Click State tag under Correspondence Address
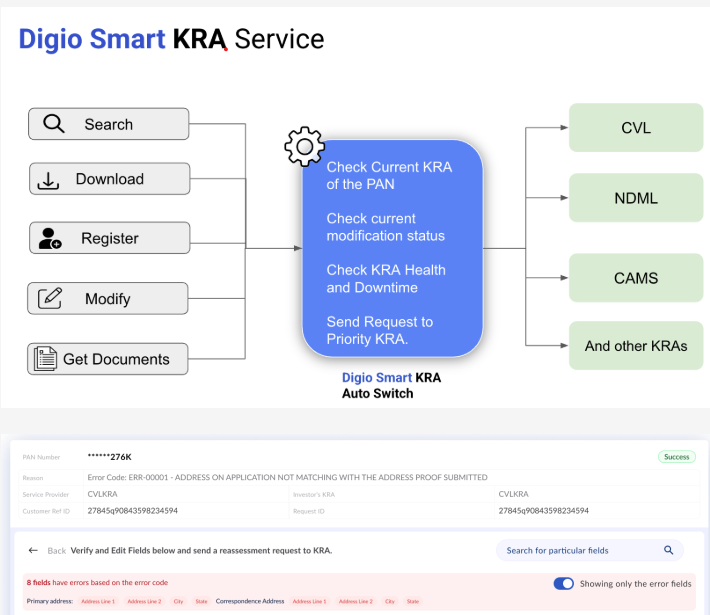The image size is (710, 615). coord(412,601)
